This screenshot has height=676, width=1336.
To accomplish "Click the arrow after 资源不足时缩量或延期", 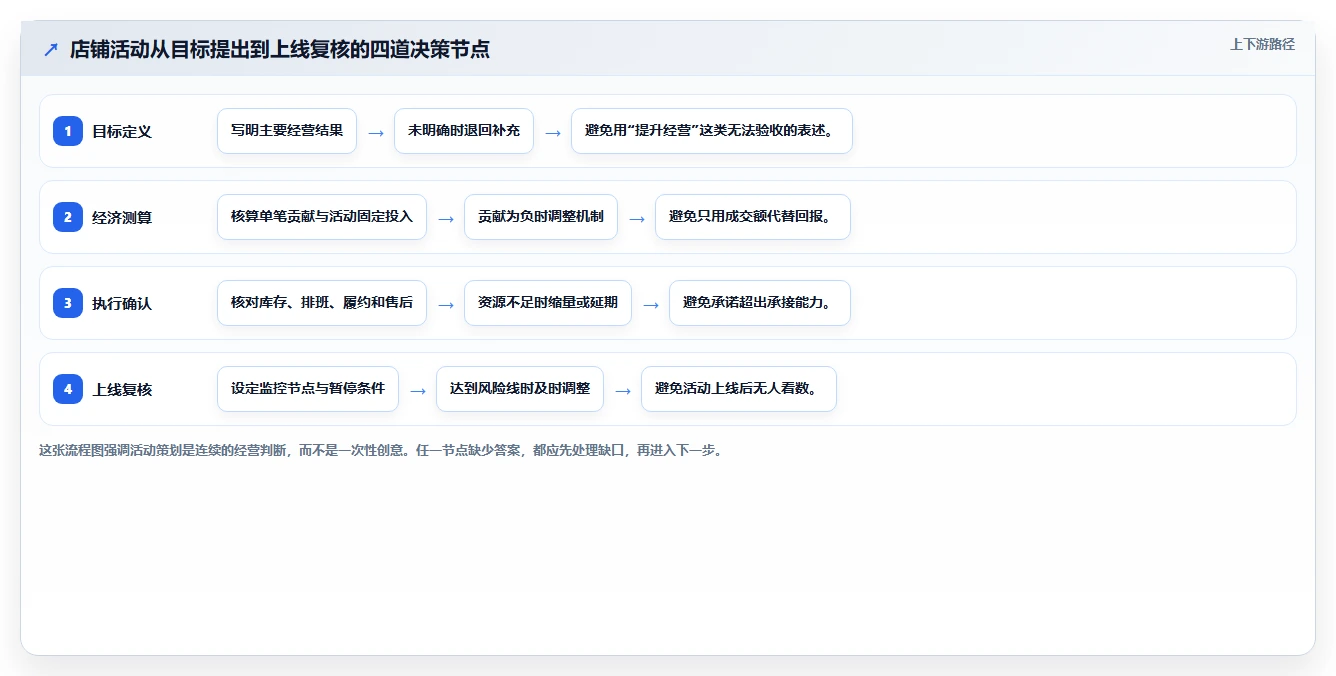I will (x=651, y=304).
